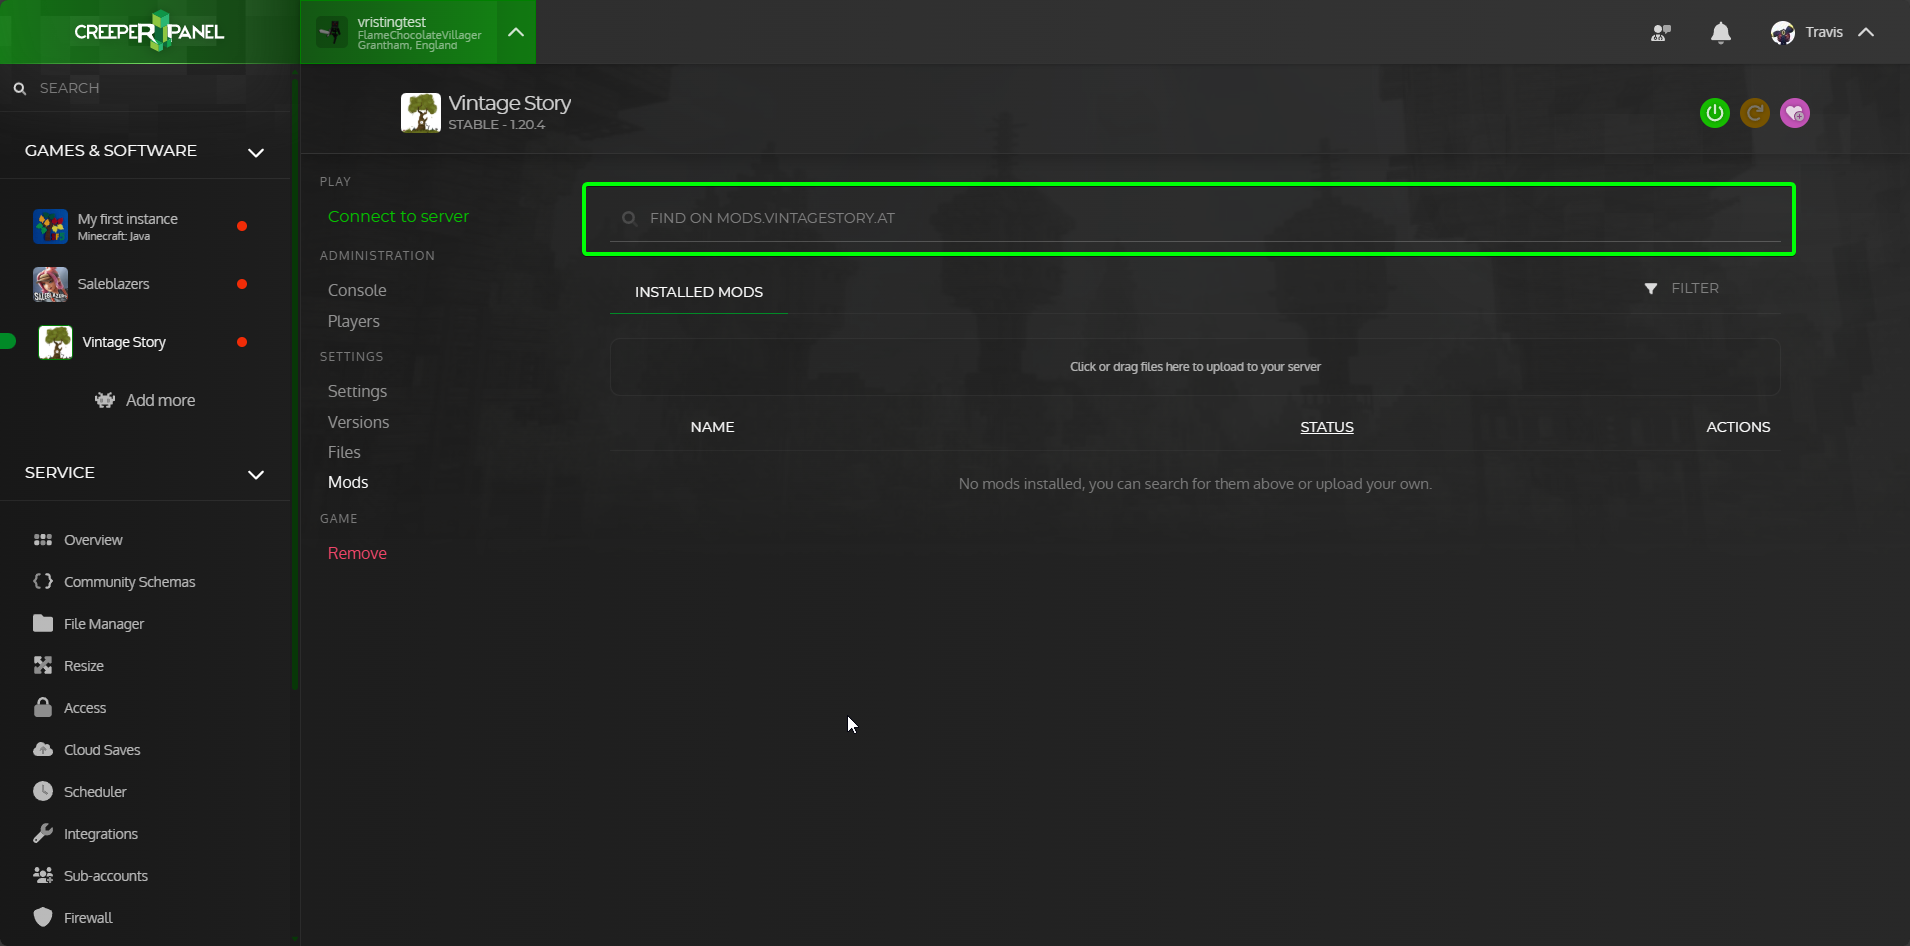Viewport: 1910px width, 946px height.
Task: Click the Firewall shield icon
Action: [43, 917]
